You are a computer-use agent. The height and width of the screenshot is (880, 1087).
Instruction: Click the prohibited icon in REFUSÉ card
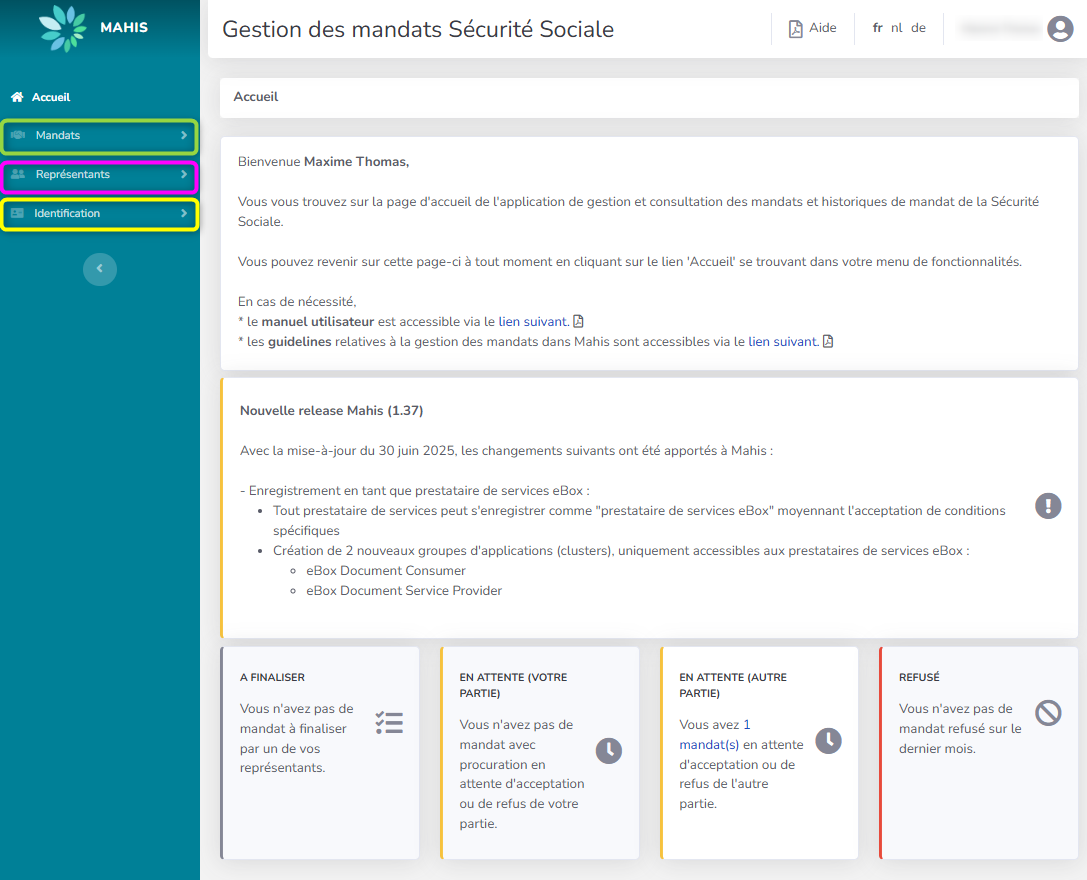pos(1048,712)
